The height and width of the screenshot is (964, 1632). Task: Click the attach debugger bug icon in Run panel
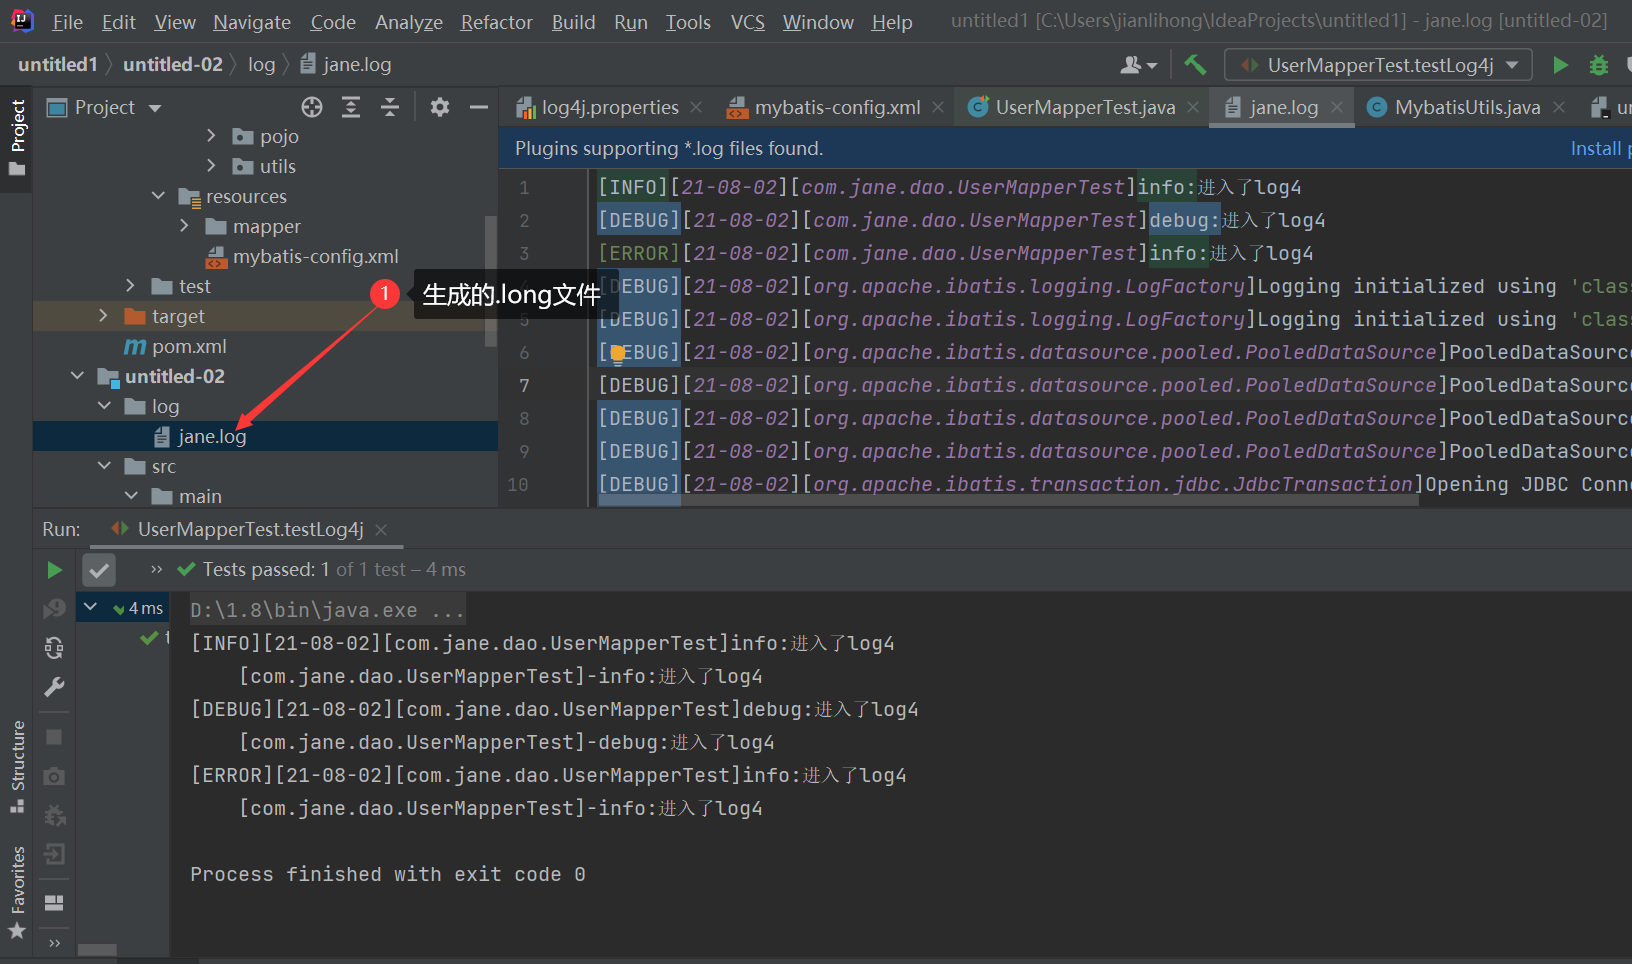(x=54, y=816)
